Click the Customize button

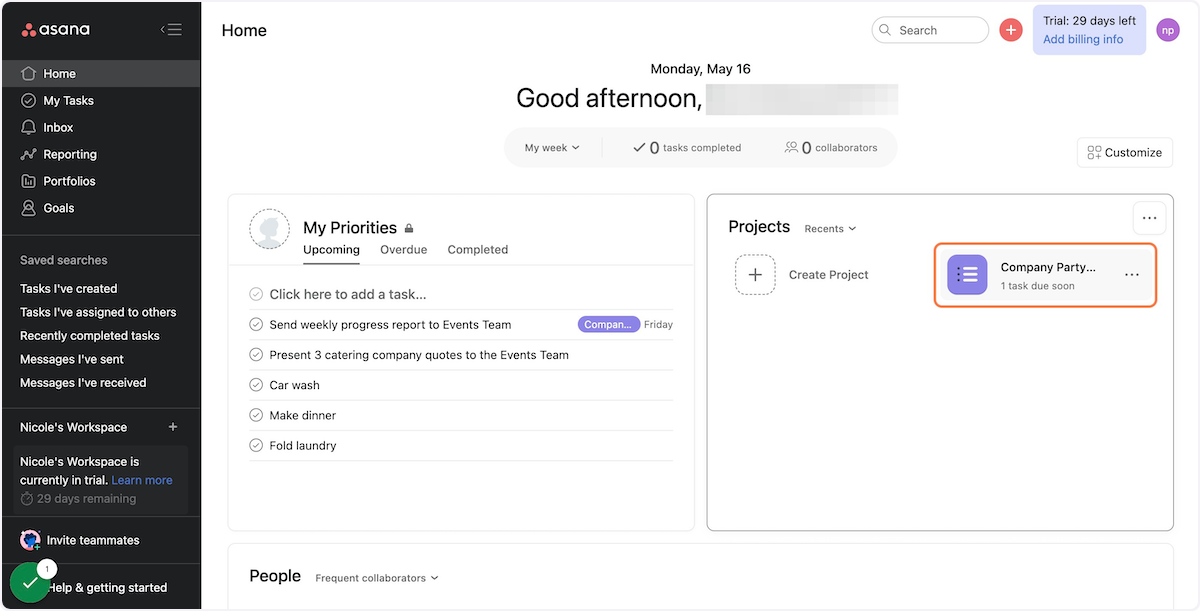point(1125,153)
